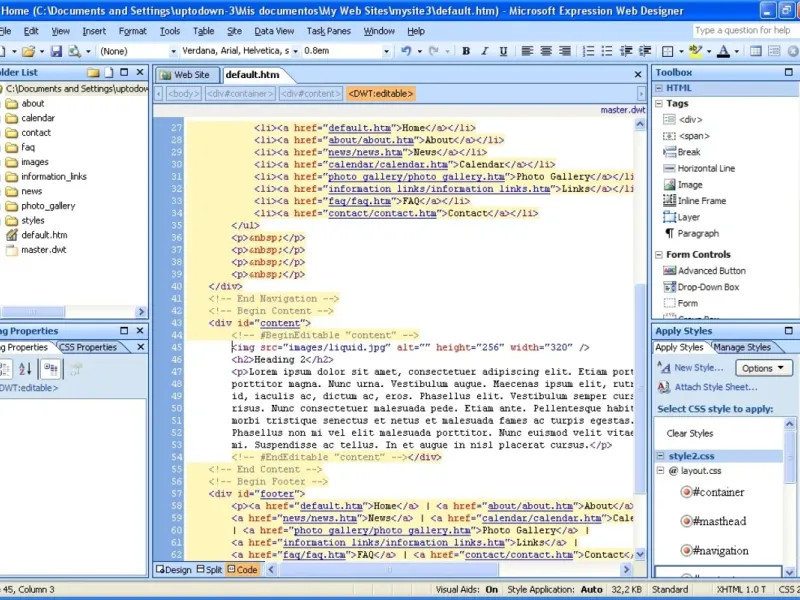The height and width of the screenshot is (600, 800).
Task: Collapse the @ layout.css style group
Action: (x=660, y=470)
